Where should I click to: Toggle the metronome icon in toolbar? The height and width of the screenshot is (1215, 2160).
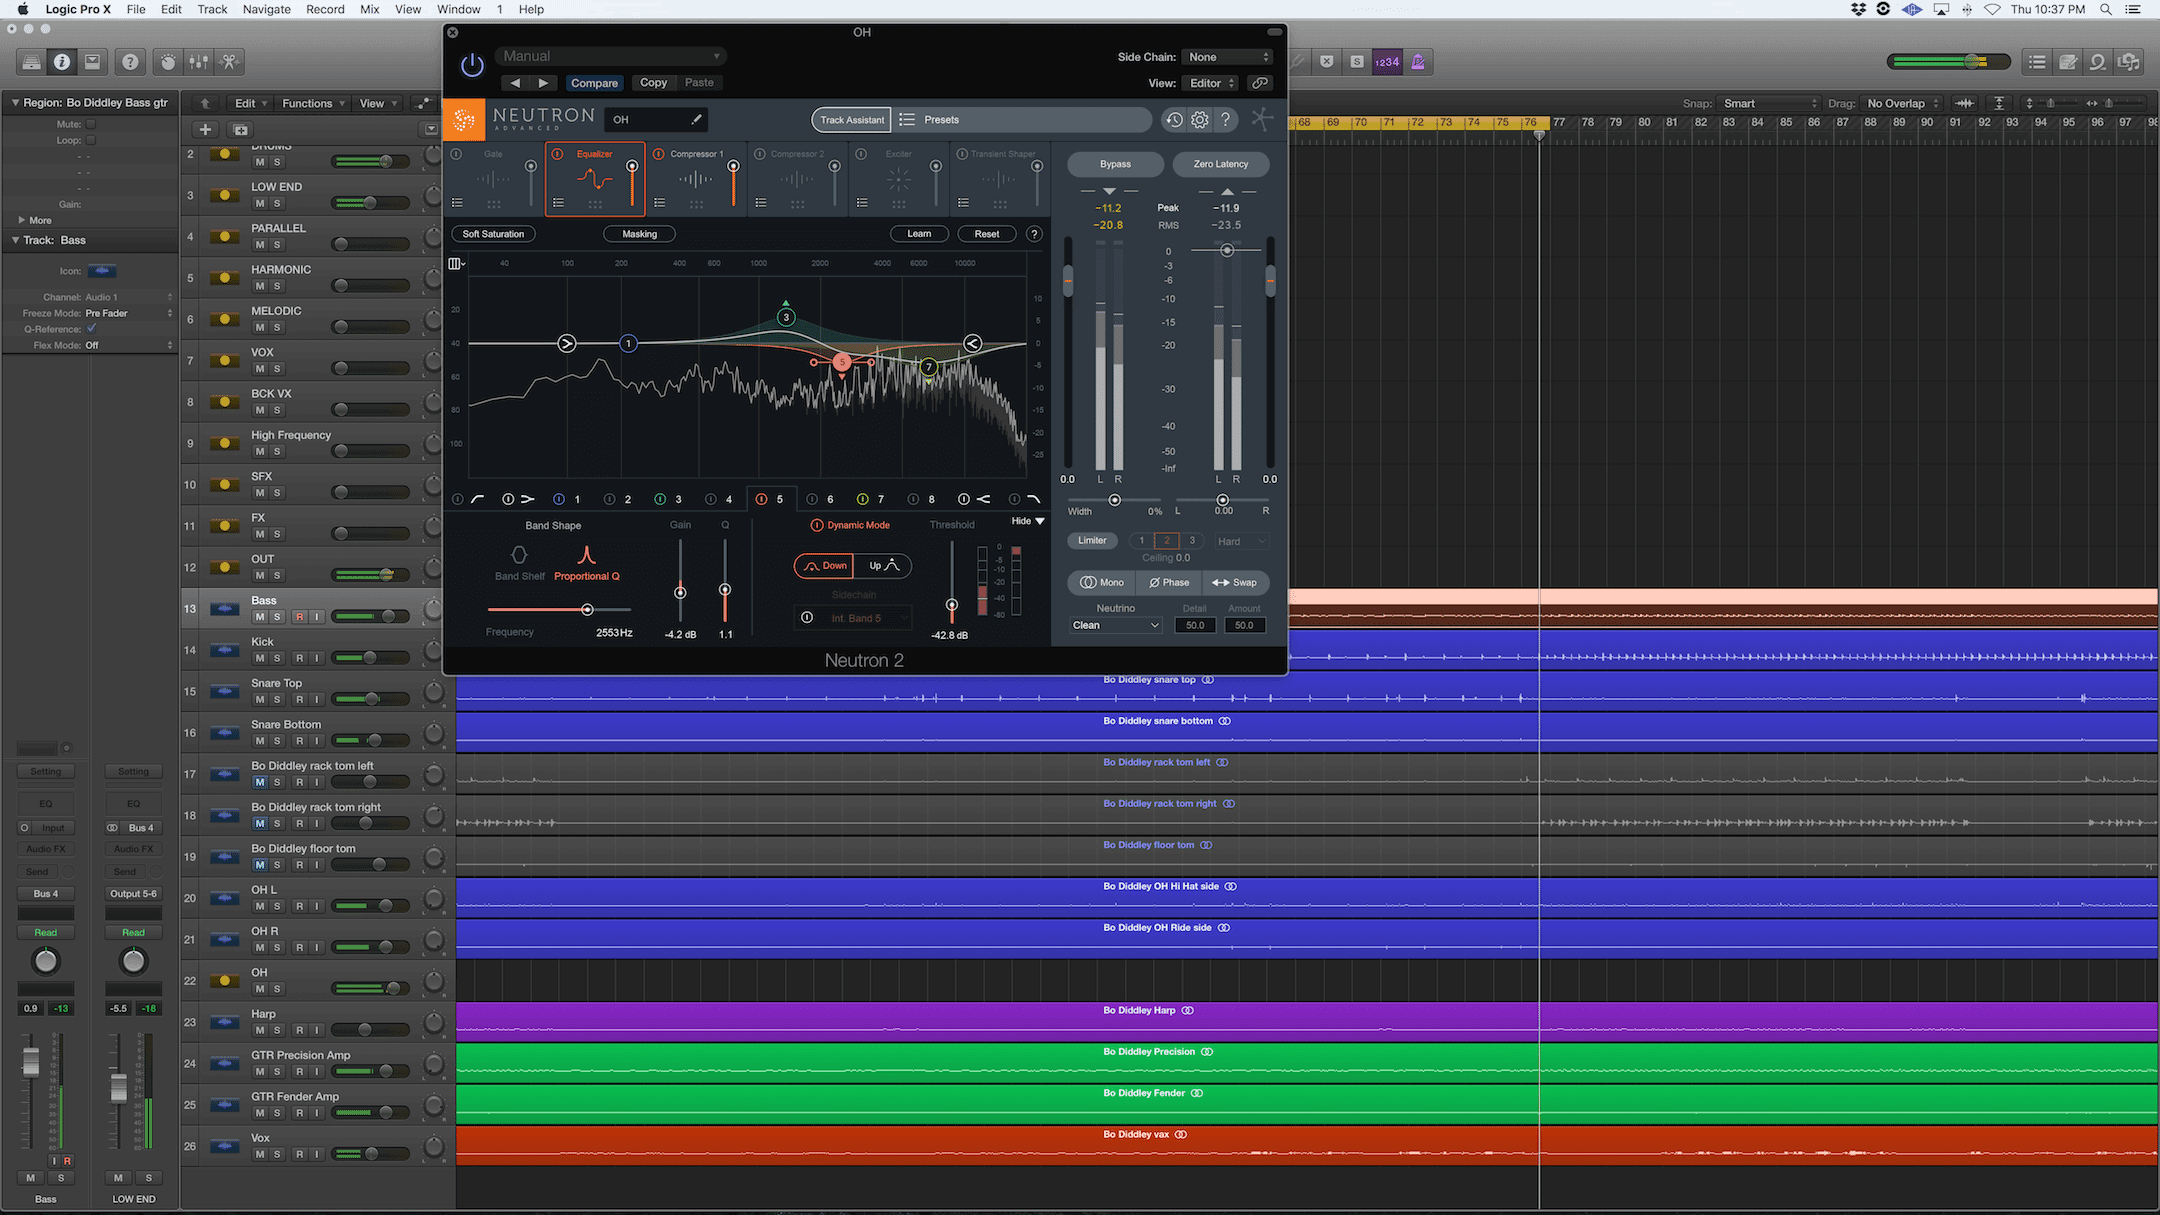[1418, 62]
